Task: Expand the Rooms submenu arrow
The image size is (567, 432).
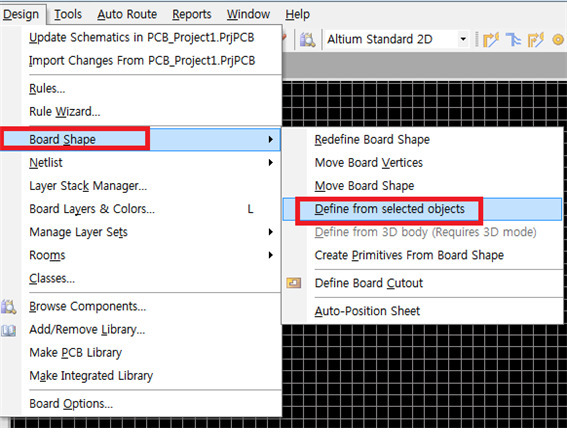Action: pyautogui.click(x=270, y=255)
